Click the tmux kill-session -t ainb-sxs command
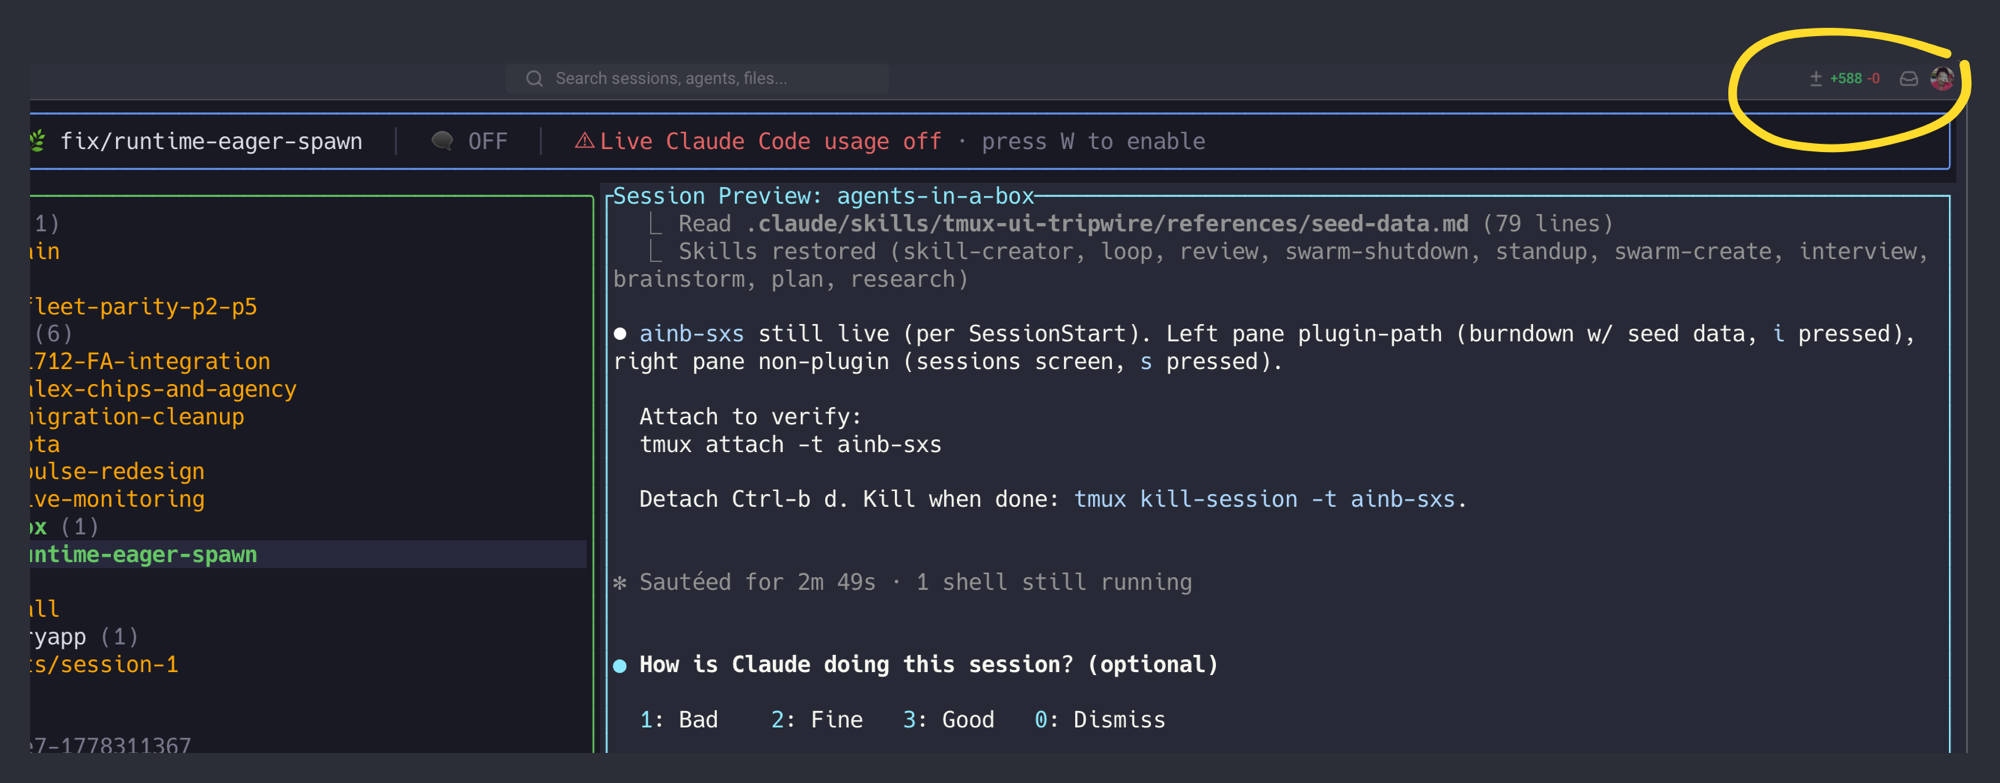This screenshot has width=2000, height=783. (1264, 499)
